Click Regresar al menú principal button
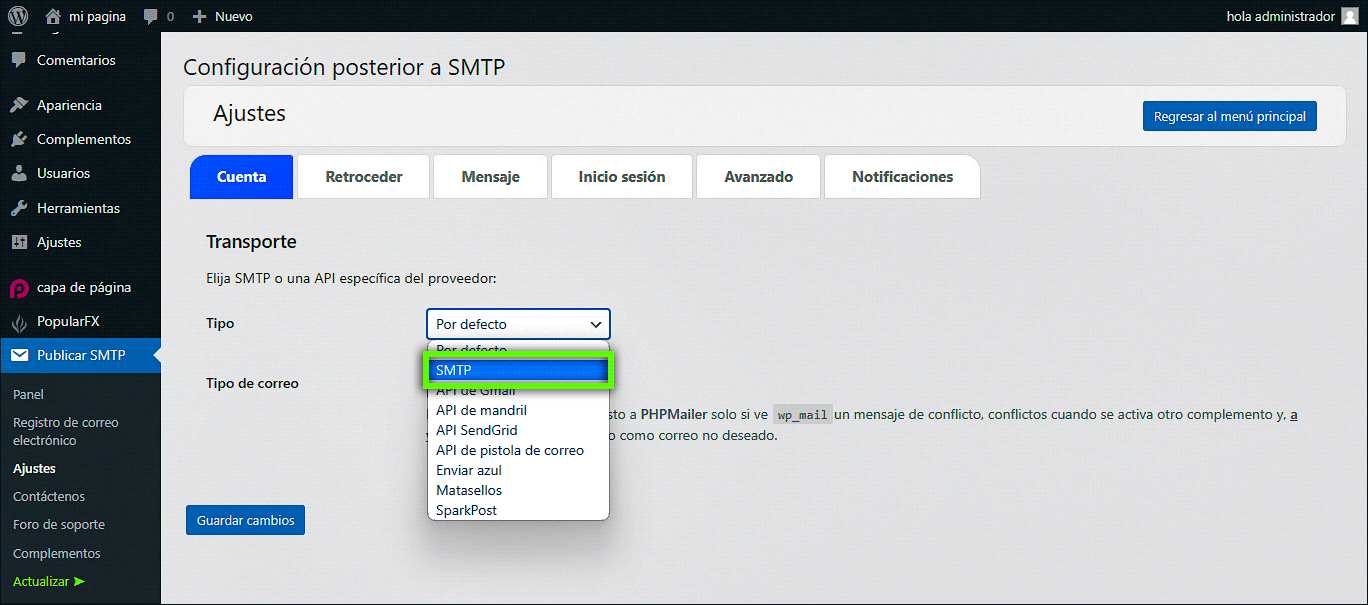The image size is (1368, 605). pos(1229,116)
